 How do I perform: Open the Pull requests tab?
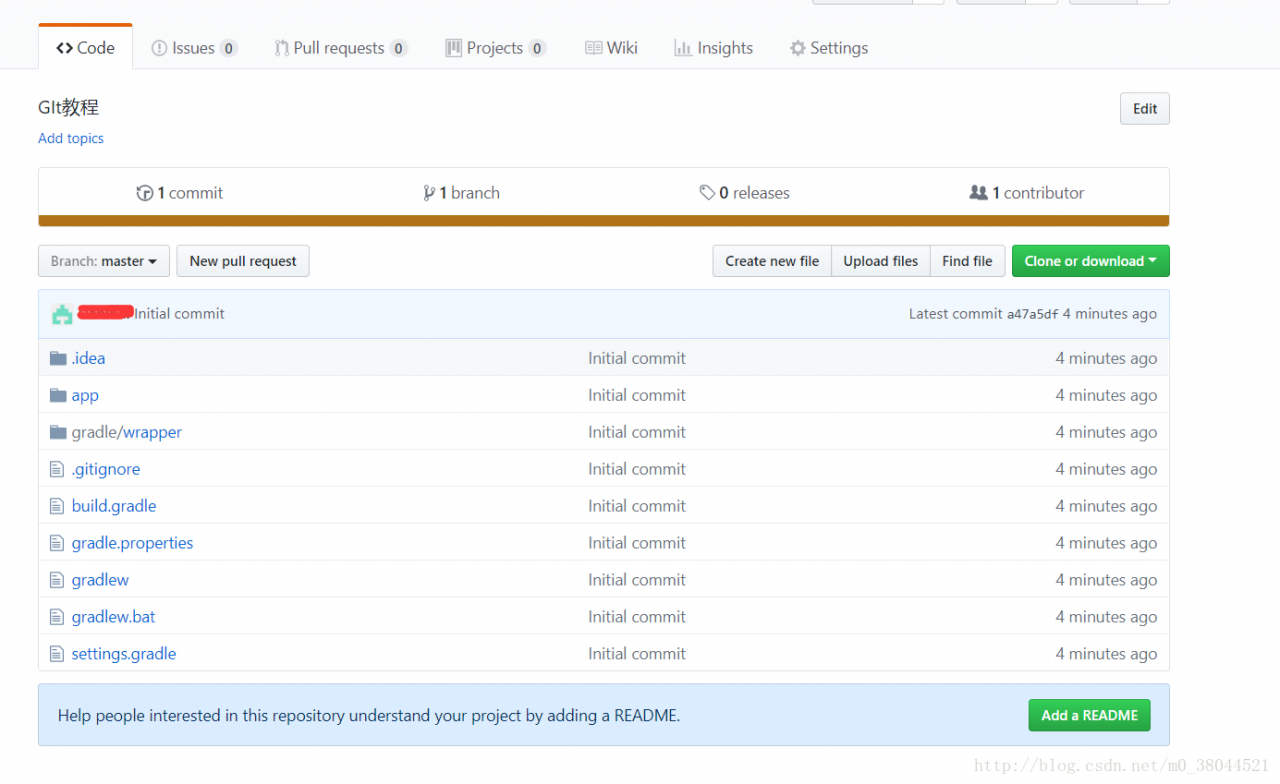tap(341, 48)
